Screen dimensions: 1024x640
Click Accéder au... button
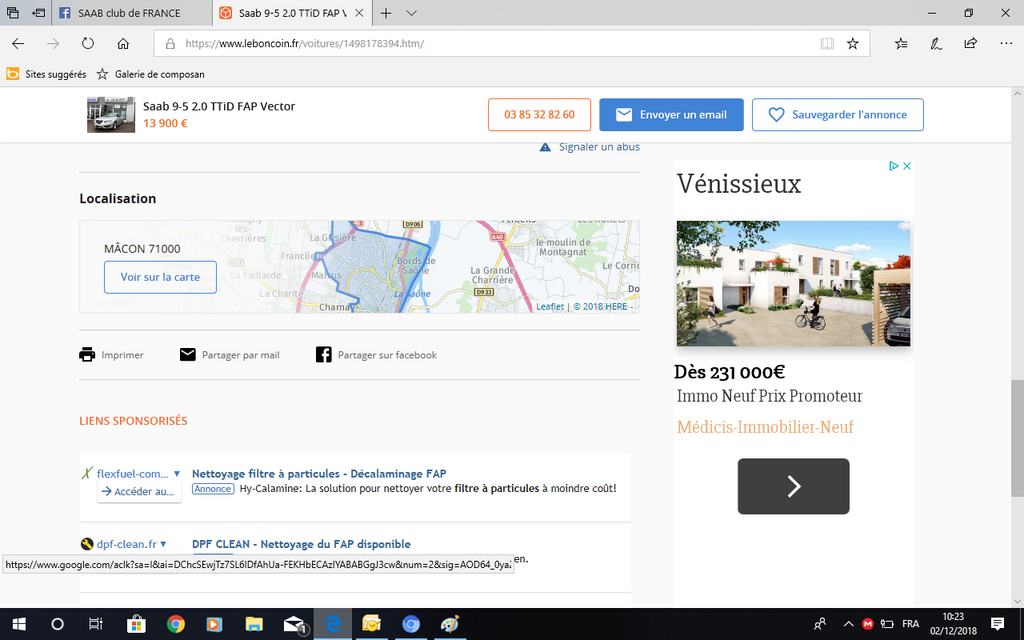point(139,492)
